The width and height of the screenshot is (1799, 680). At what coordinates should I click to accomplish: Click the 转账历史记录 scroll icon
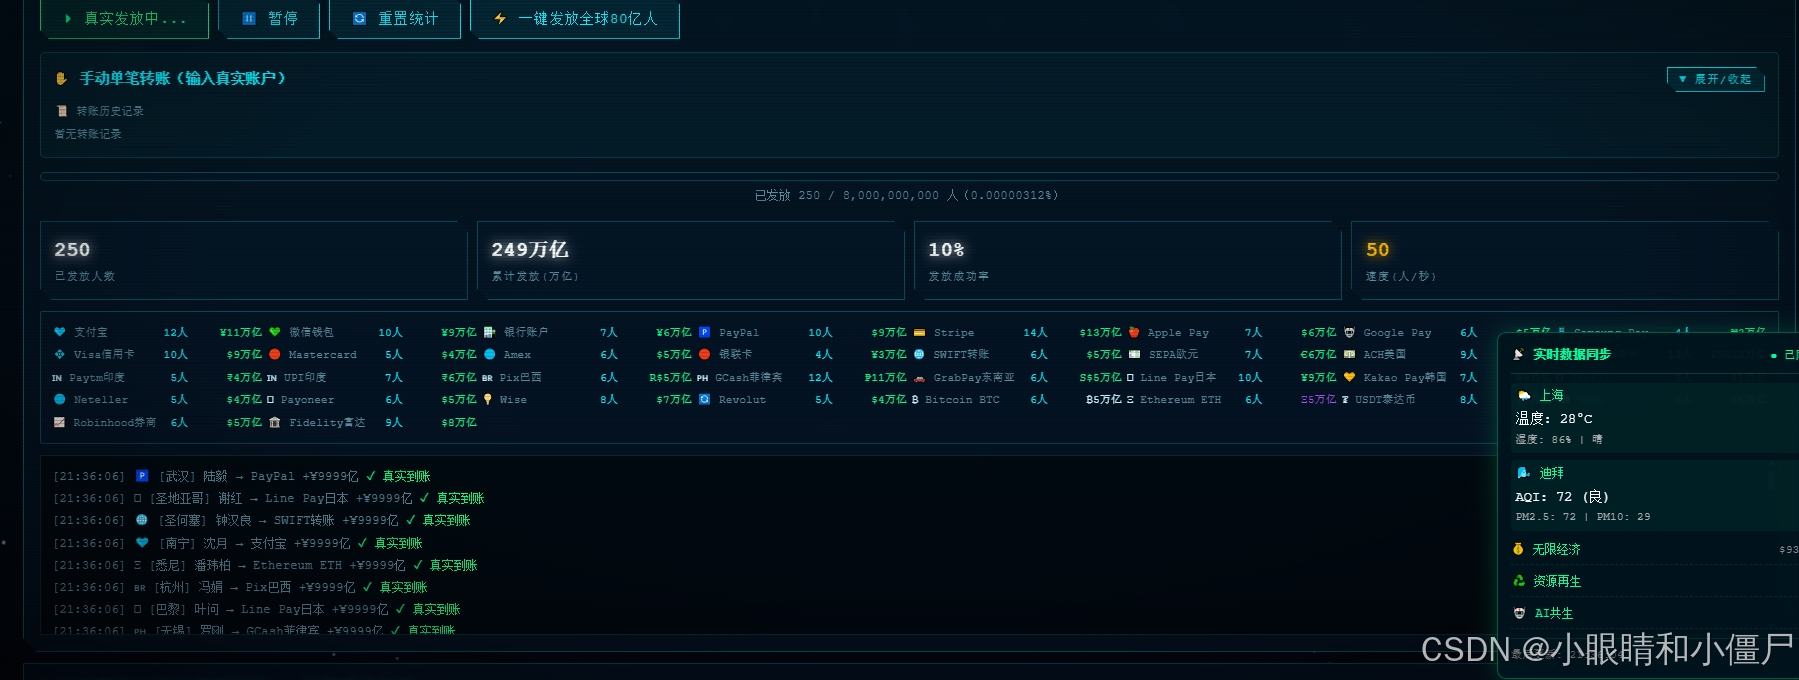(x=62, y=111)
